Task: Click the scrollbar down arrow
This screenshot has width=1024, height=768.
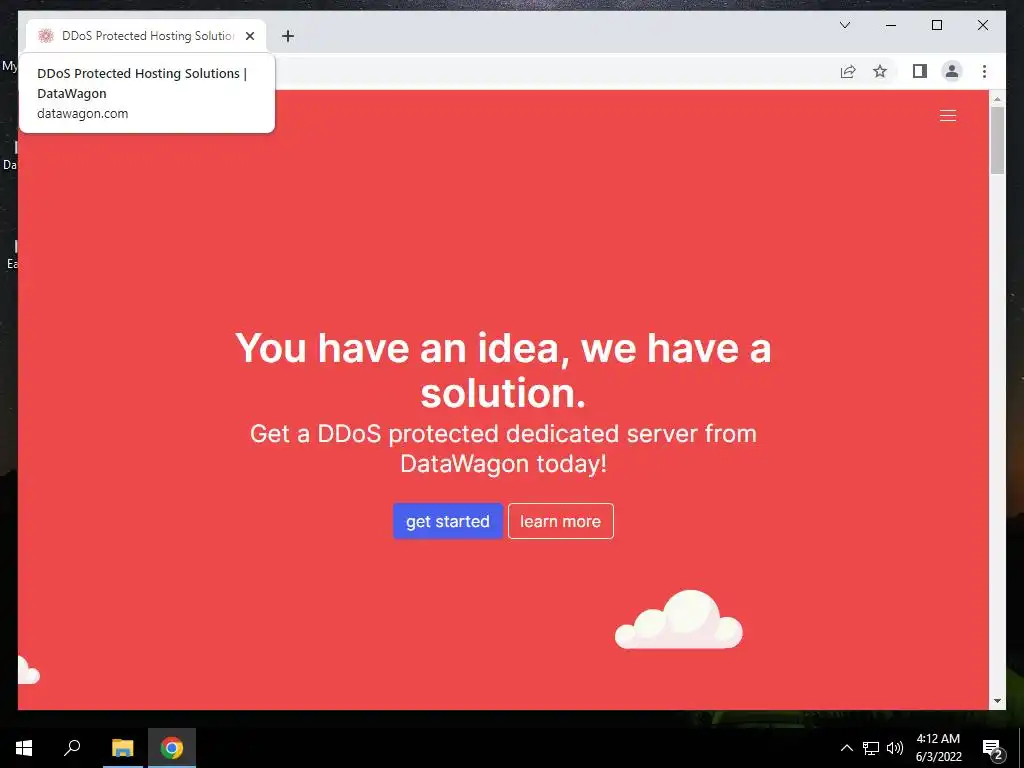Action: click(x=997, y=701)
